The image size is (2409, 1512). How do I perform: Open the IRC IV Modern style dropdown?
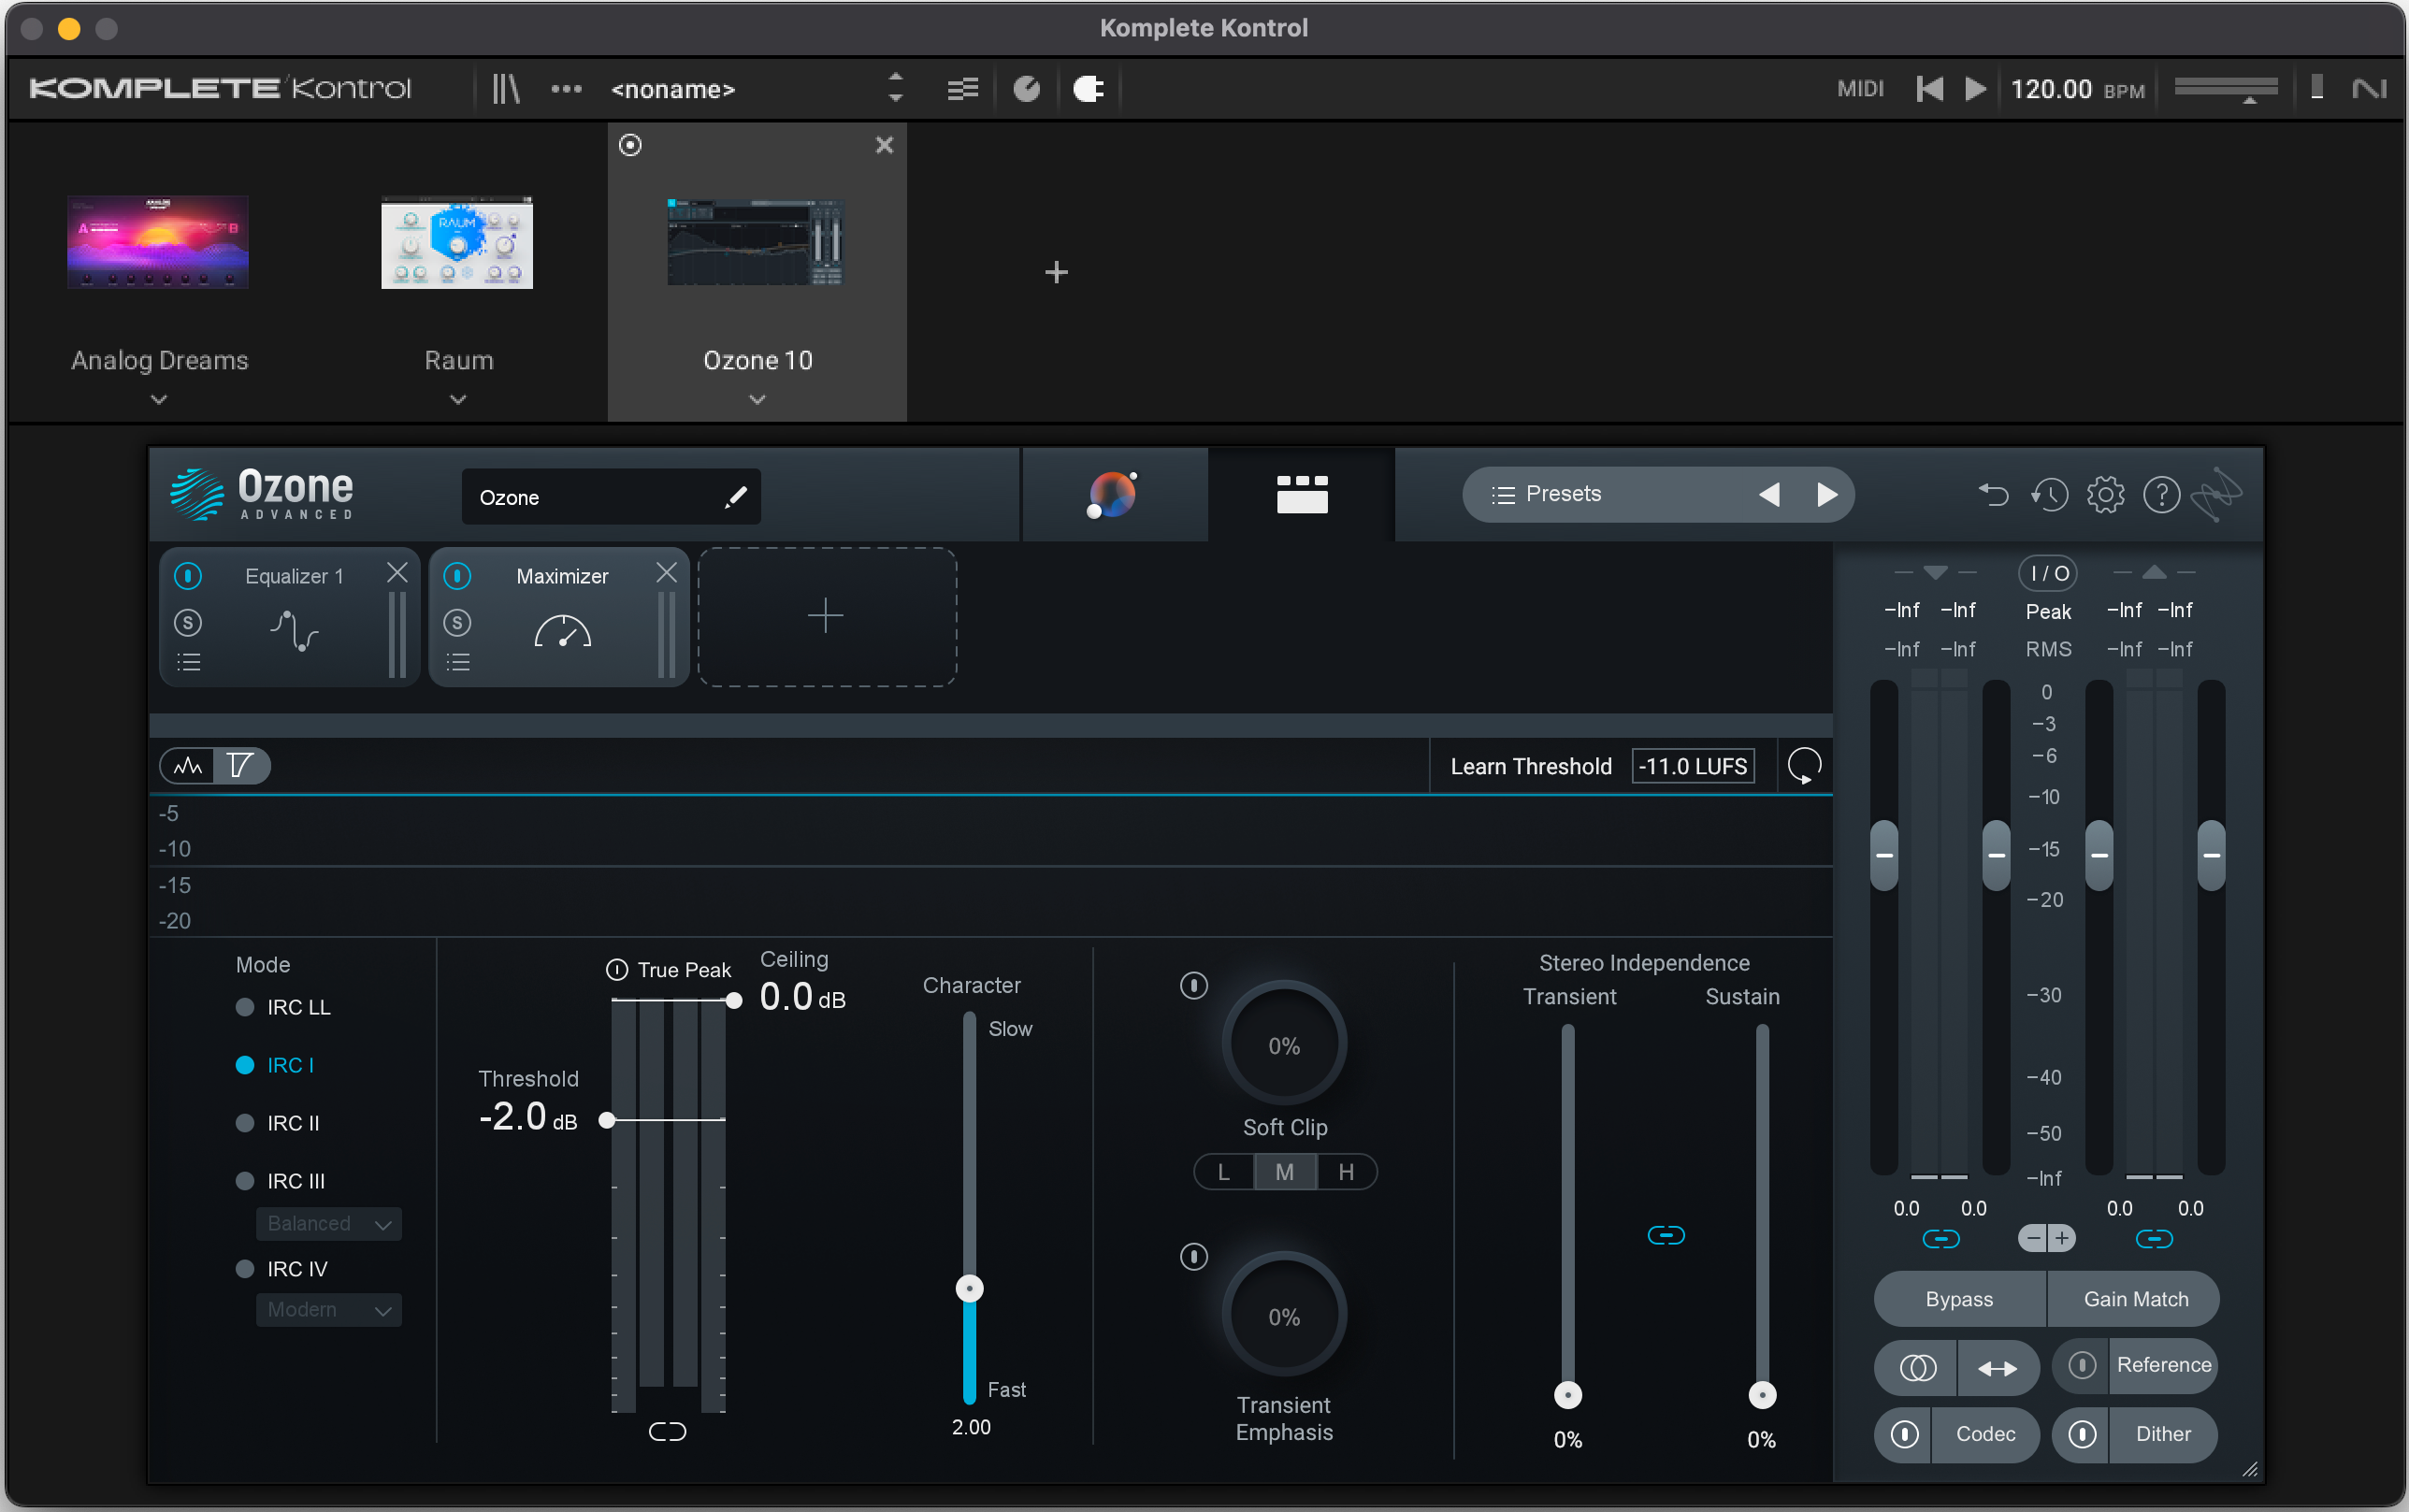329,1310
